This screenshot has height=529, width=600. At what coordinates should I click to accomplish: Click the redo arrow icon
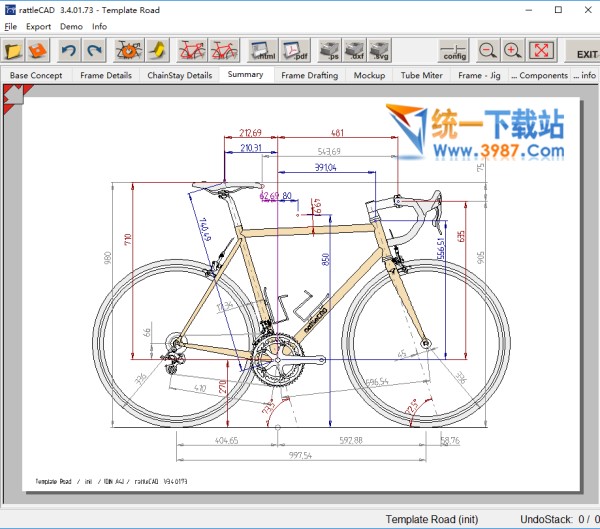tap(95, 49)
